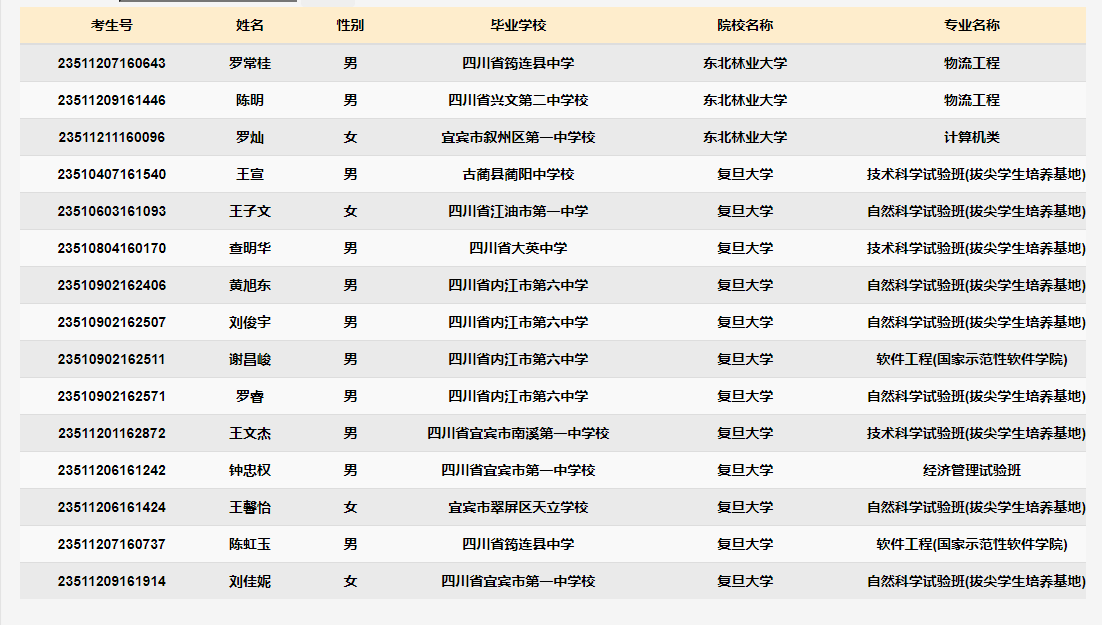Click the school 四川省江油市第一中学

(x=518, y=211)
